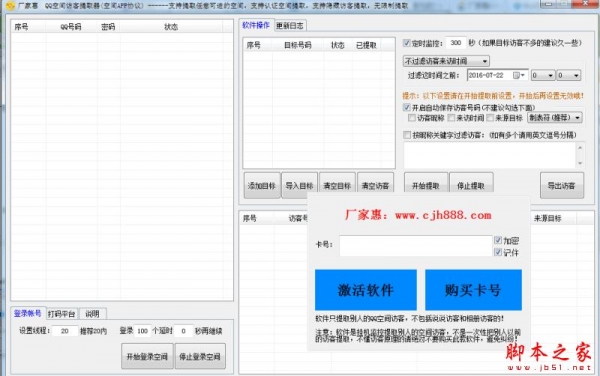
Task: Click the 导出访客 button
Action: [x=562, y=186]
